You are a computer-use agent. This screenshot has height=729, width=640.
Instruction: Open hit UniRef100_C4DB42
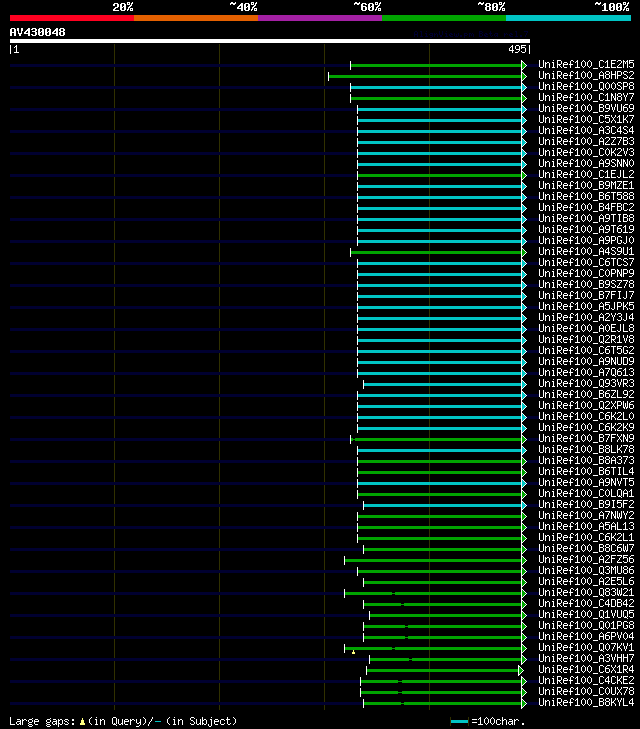(x=586, y=603)
